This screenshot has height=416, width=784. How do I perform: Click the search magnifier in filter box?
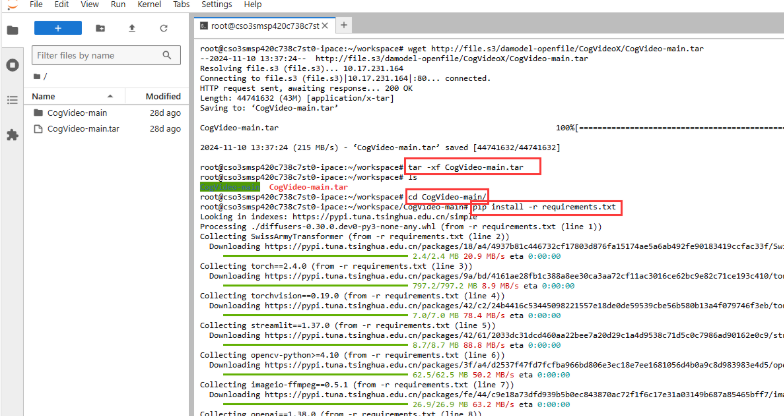tap(167, 55)
